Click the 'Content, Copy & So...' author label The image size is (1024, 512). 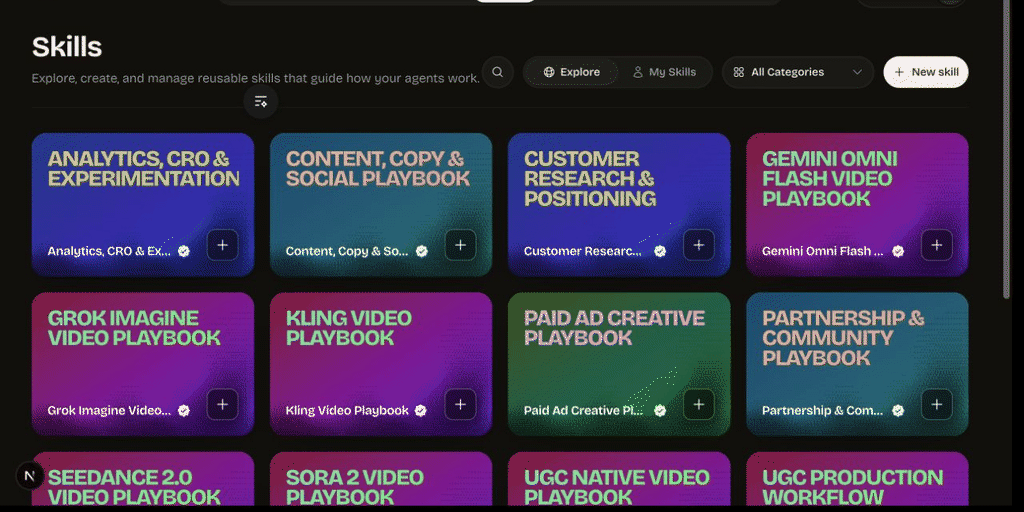pyautogui.click(x=347, y=251)
